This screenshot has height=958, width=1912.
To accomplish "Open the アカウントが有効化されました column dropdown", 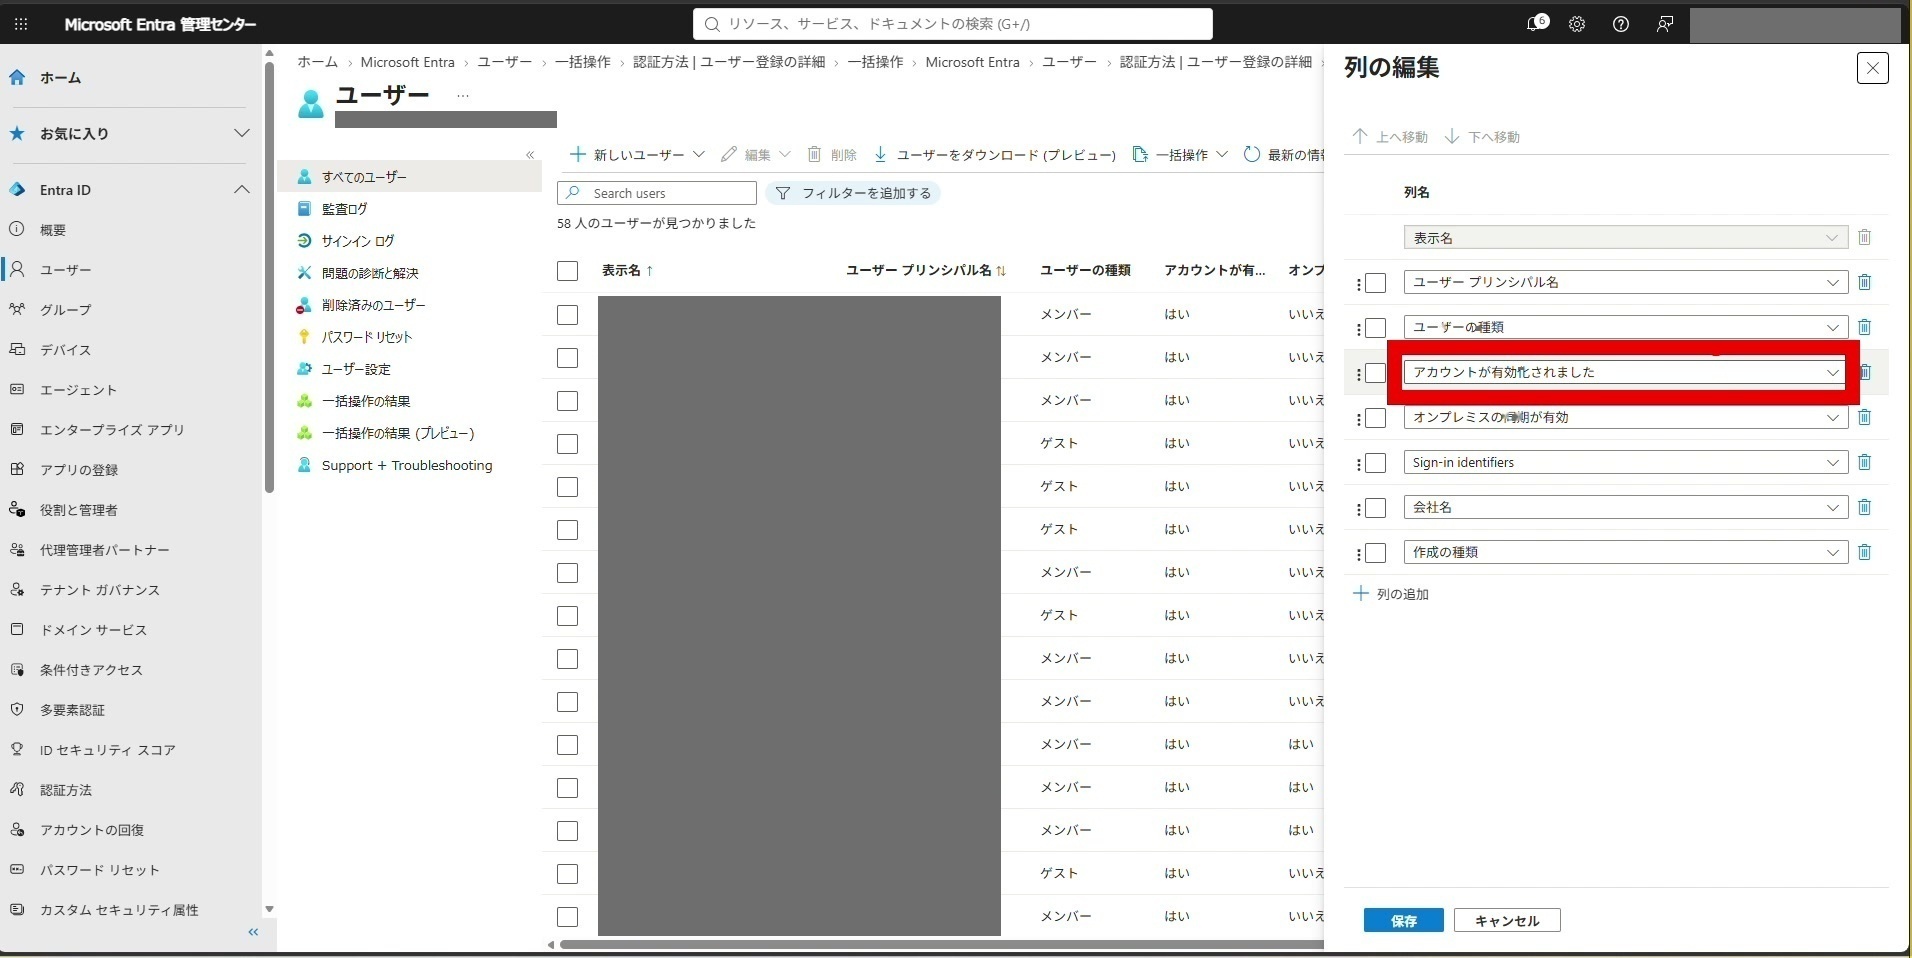I will point(1625,372).
